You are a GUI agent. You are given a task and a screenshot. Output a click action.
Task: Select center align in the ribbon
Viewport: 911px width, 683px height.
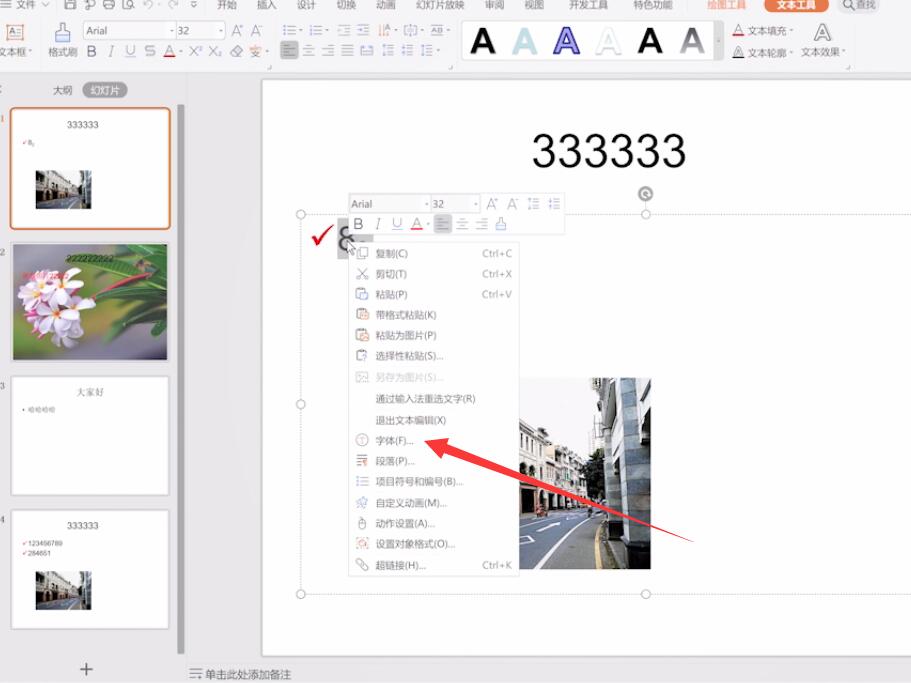pyautogui.click(x=309, y=51)
